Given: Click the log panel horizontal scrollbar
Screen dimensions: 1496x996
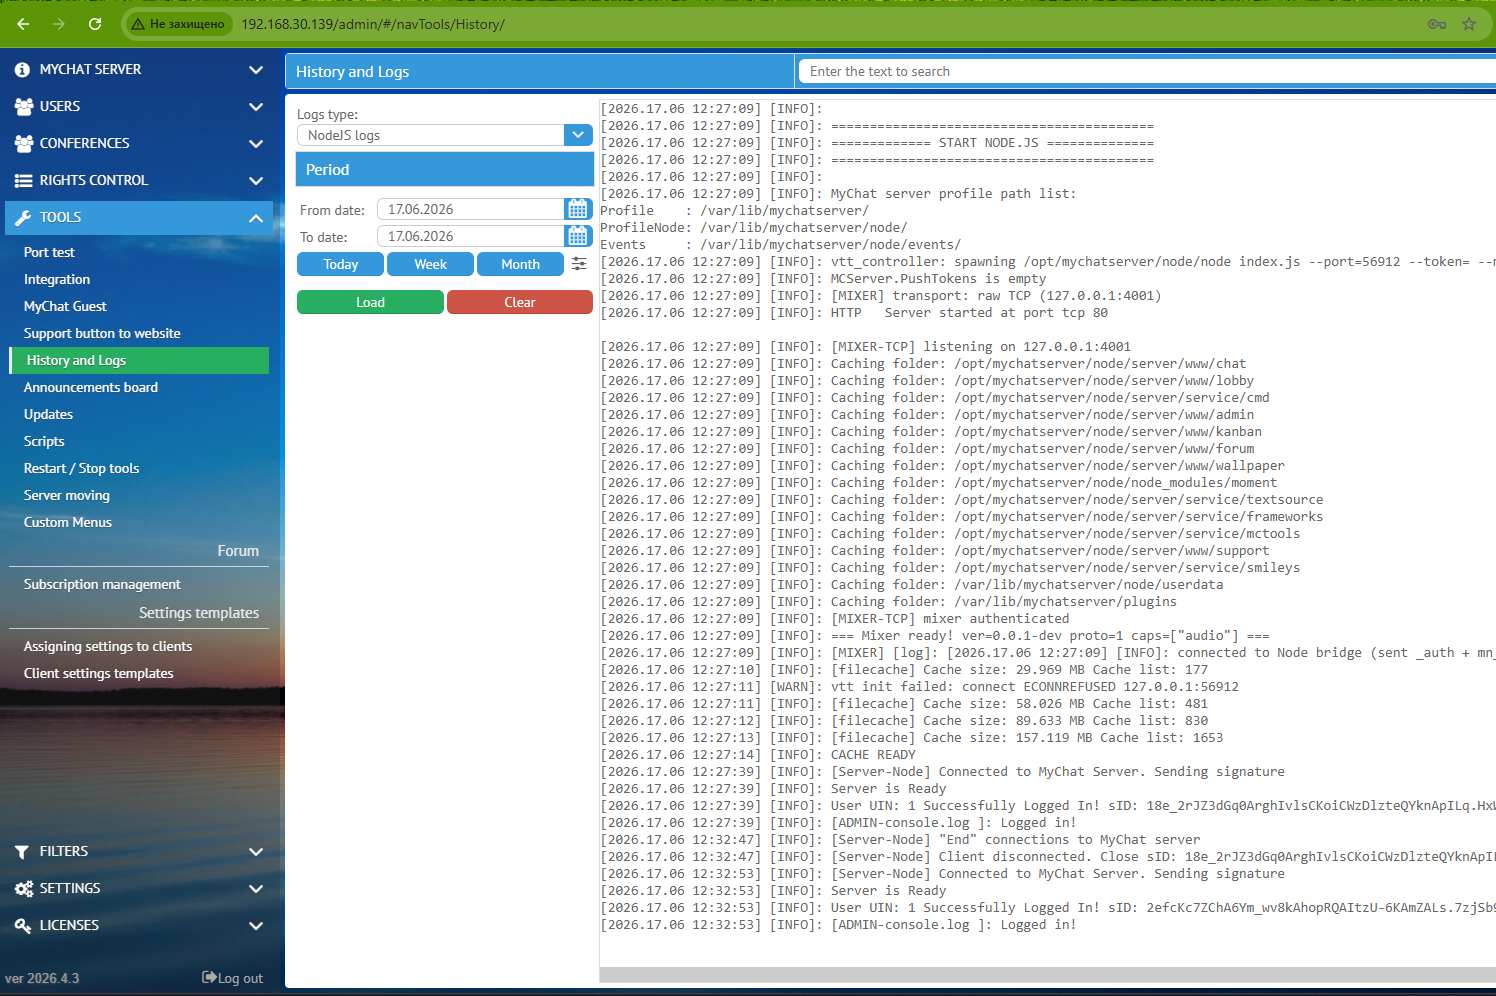Looking at the screenshot, I should pyautogui.click(x=1048, y=975).
